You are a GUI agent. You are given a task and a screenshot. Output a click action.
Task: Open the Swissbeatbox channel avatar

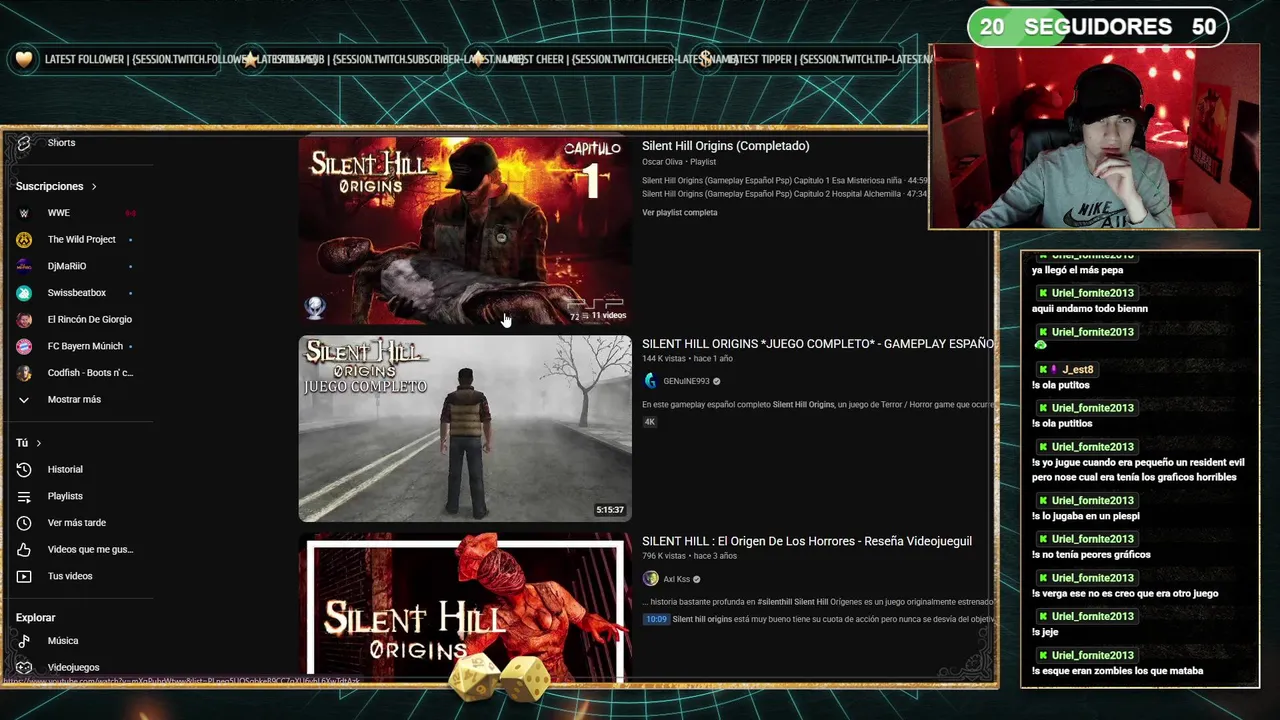point(24,293)
